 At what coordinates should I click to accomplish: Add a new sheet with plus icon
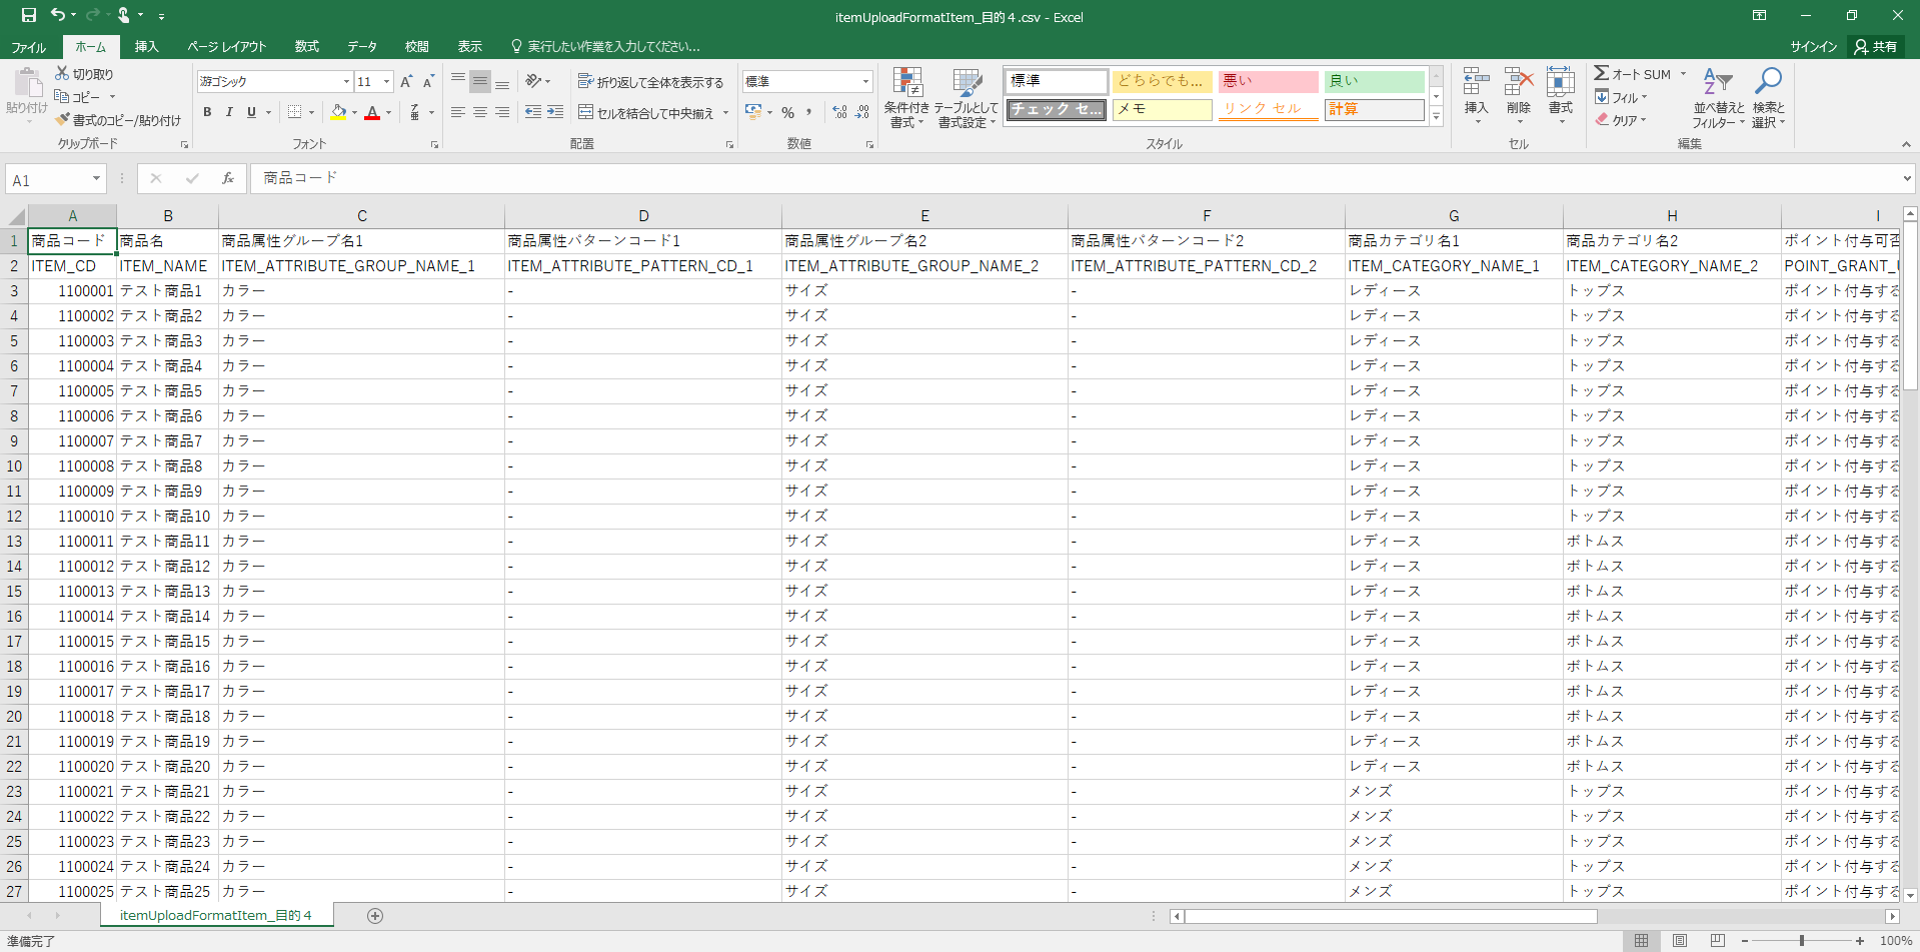375,916
